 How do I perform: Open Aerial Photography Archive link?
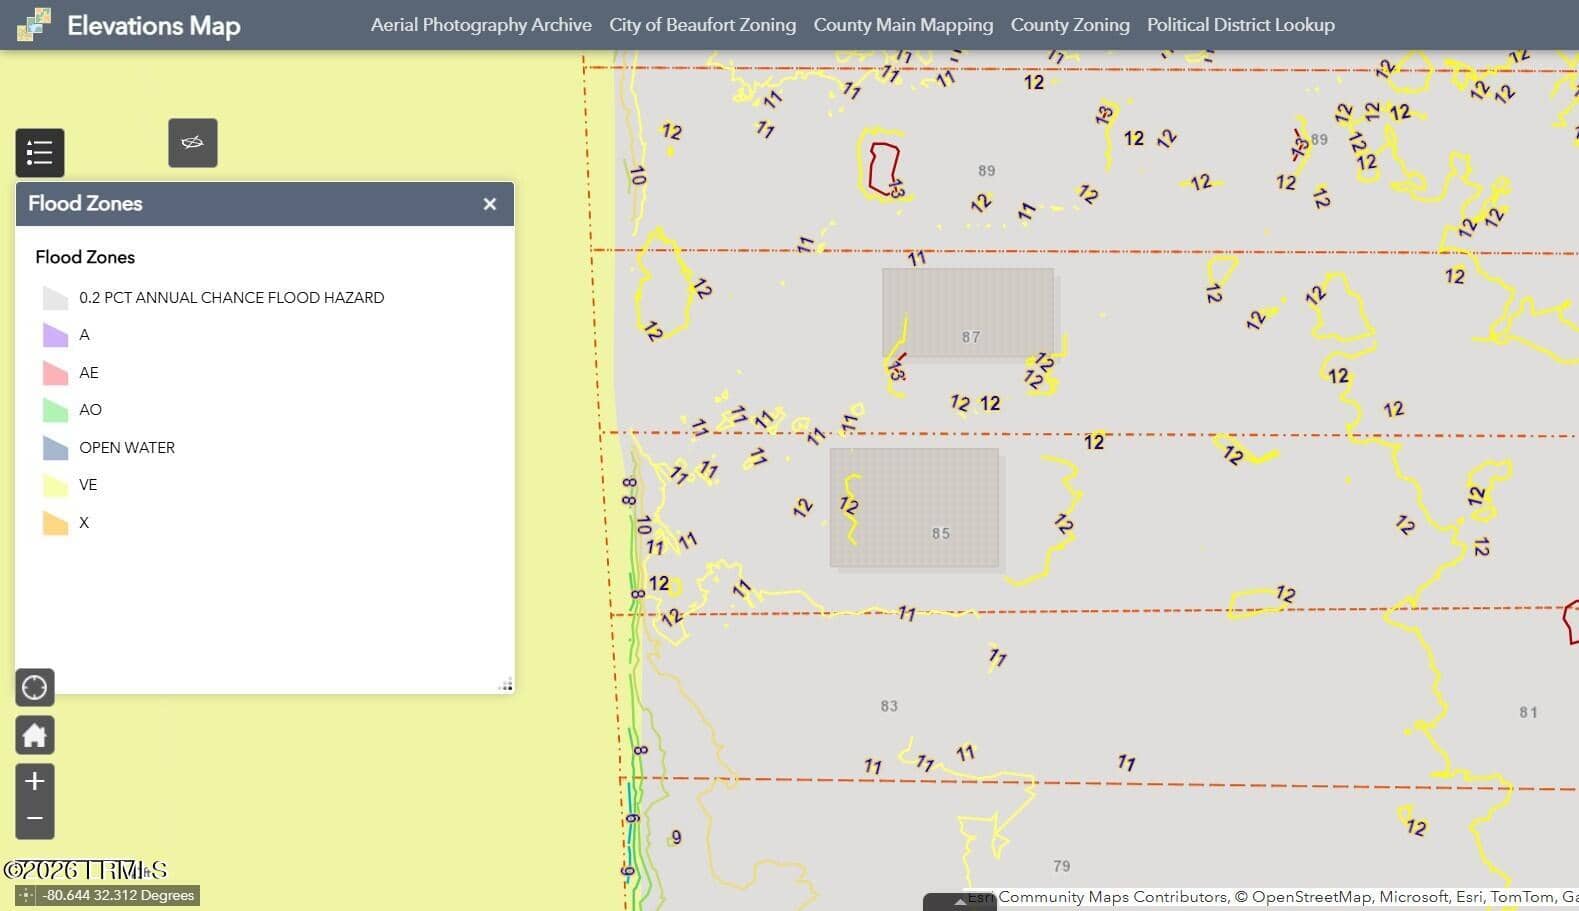pos(481,25)
